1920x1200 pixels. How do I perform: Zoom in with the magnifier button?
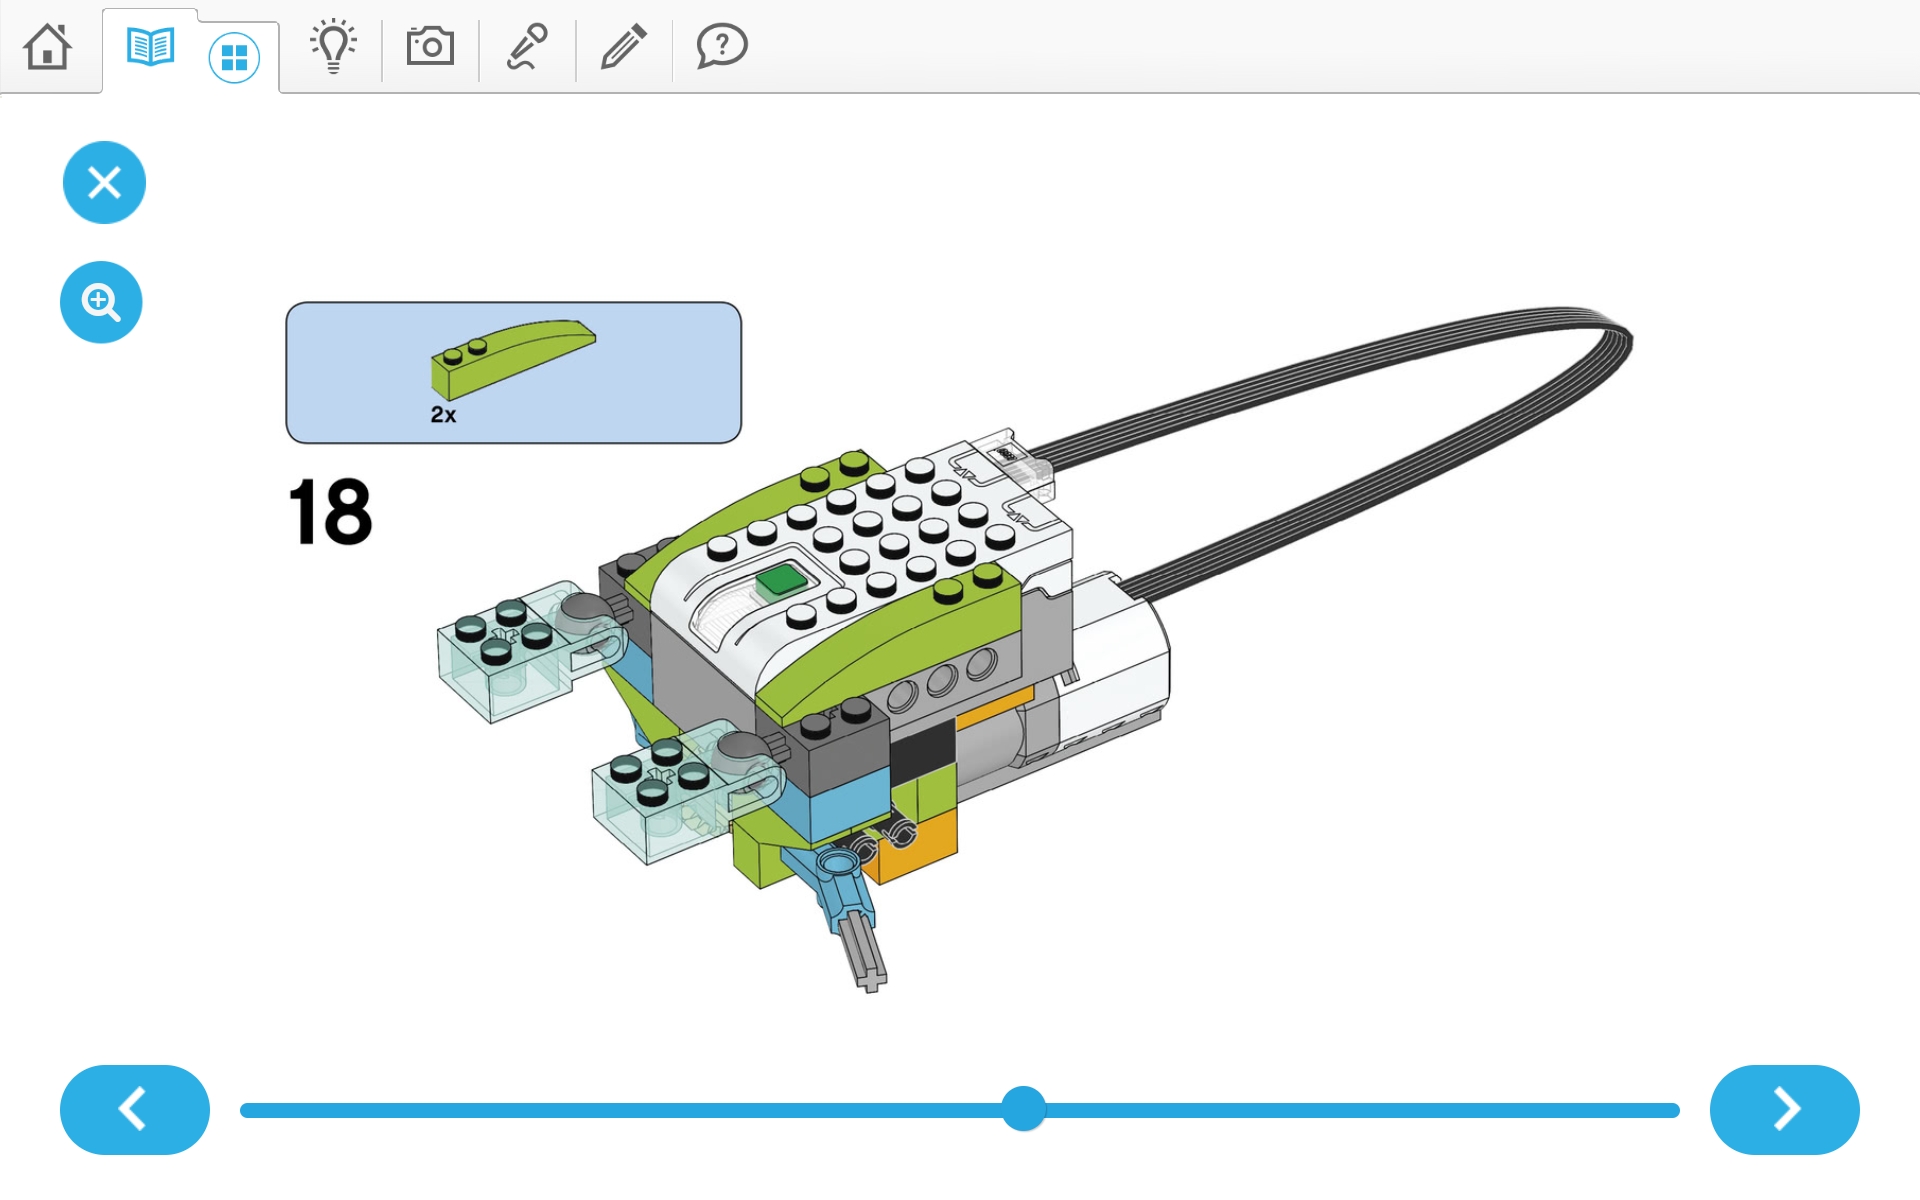pos(101,302)
